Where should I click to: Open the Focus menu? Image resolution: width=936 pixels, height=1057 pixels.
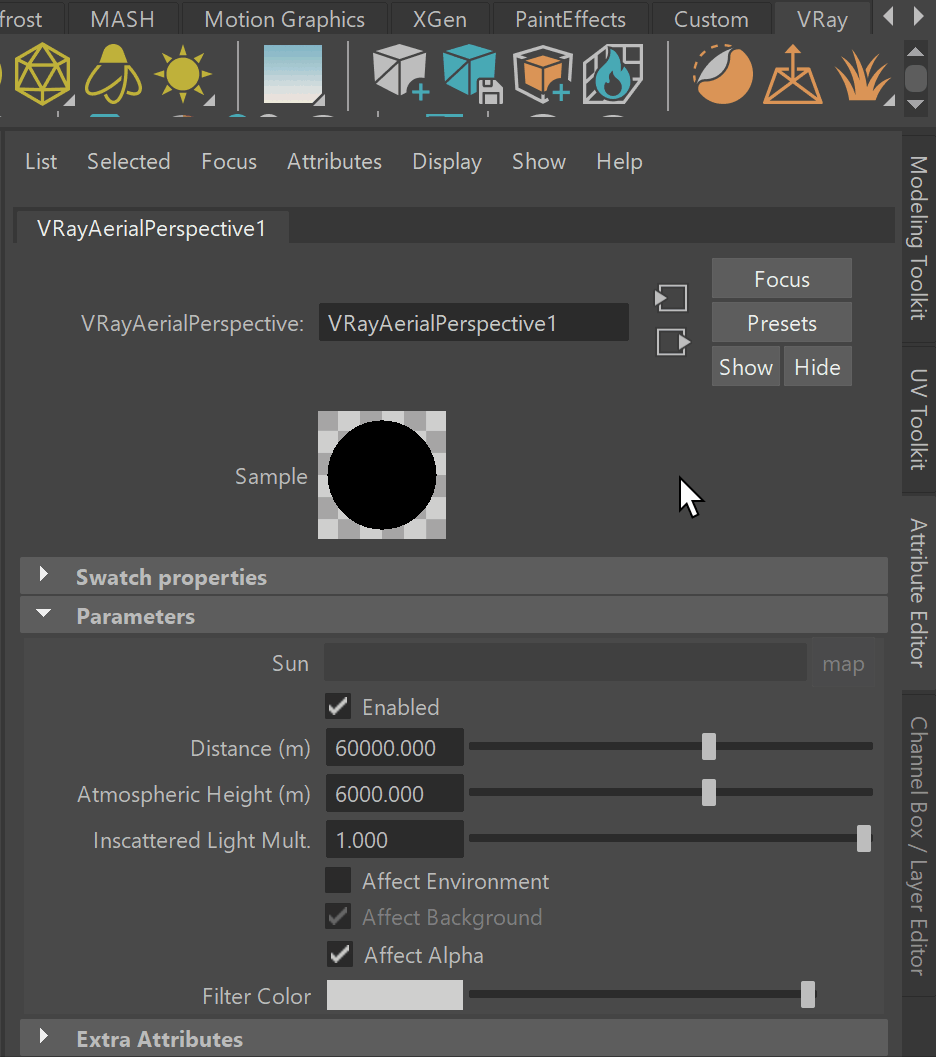(229, 162)
